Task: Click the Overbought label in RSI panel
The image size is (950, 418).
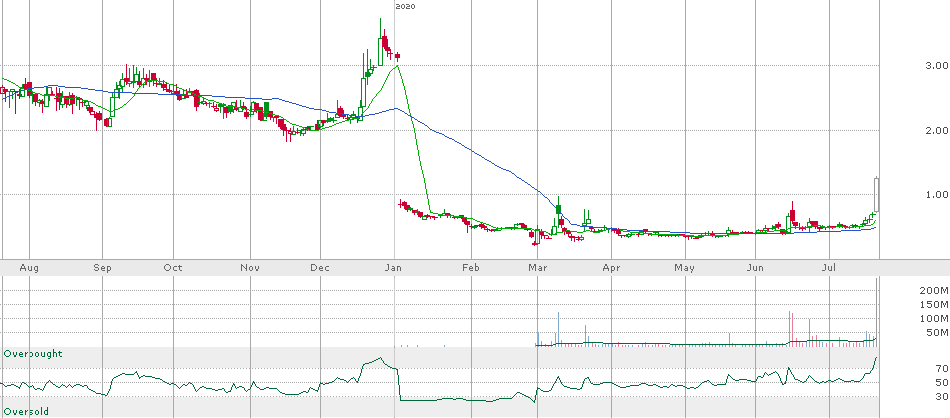Action: (33, 353)
